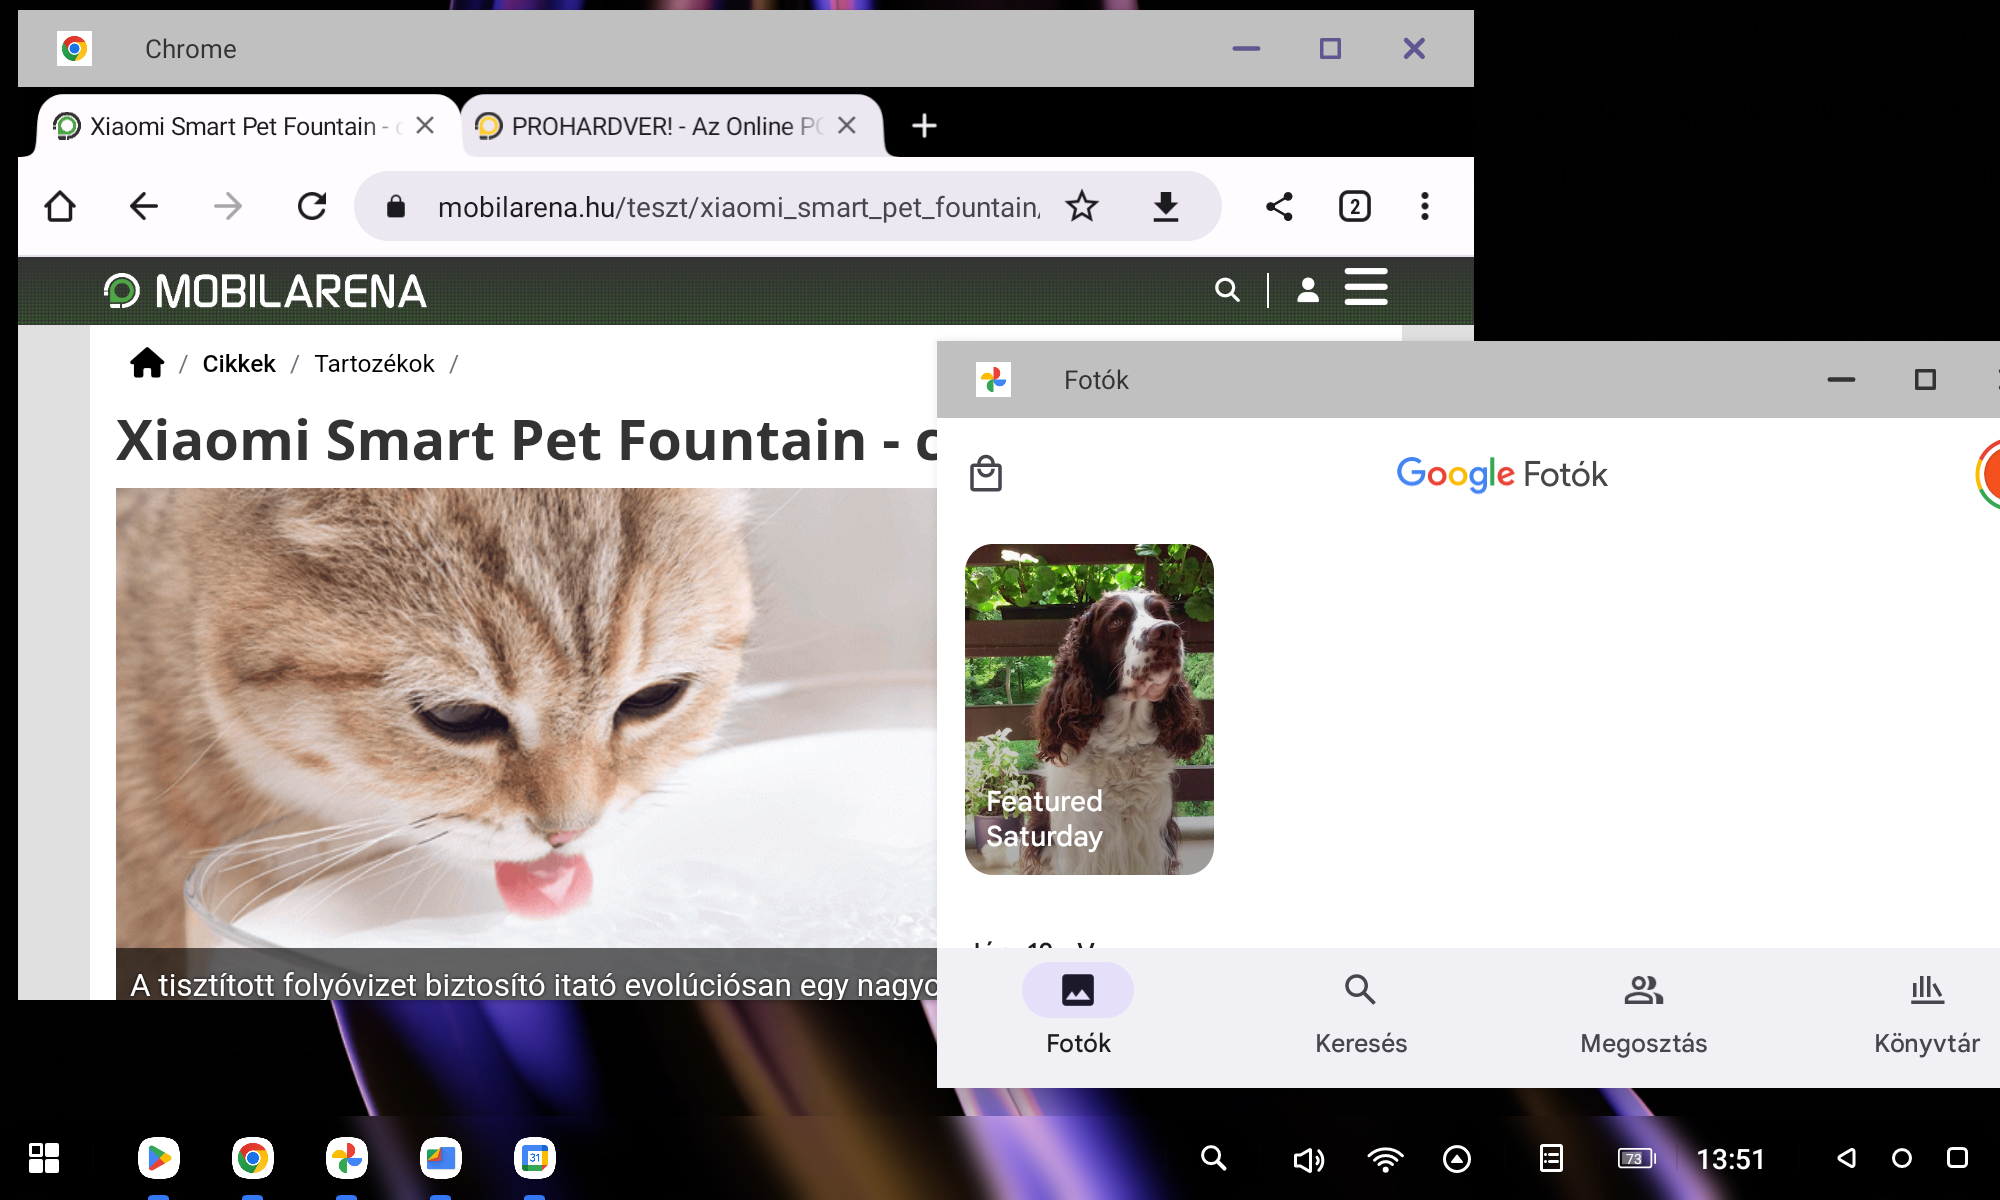This screenshot has width=2000, height=1200.
Task: Click the download page icon
Action: click(1165, 207)
